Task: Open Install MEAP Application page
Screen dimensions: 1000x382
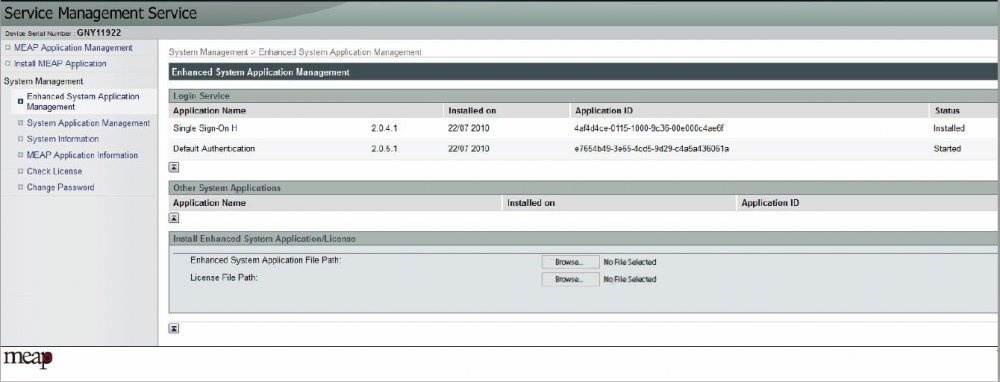Action: click(60, 64)
